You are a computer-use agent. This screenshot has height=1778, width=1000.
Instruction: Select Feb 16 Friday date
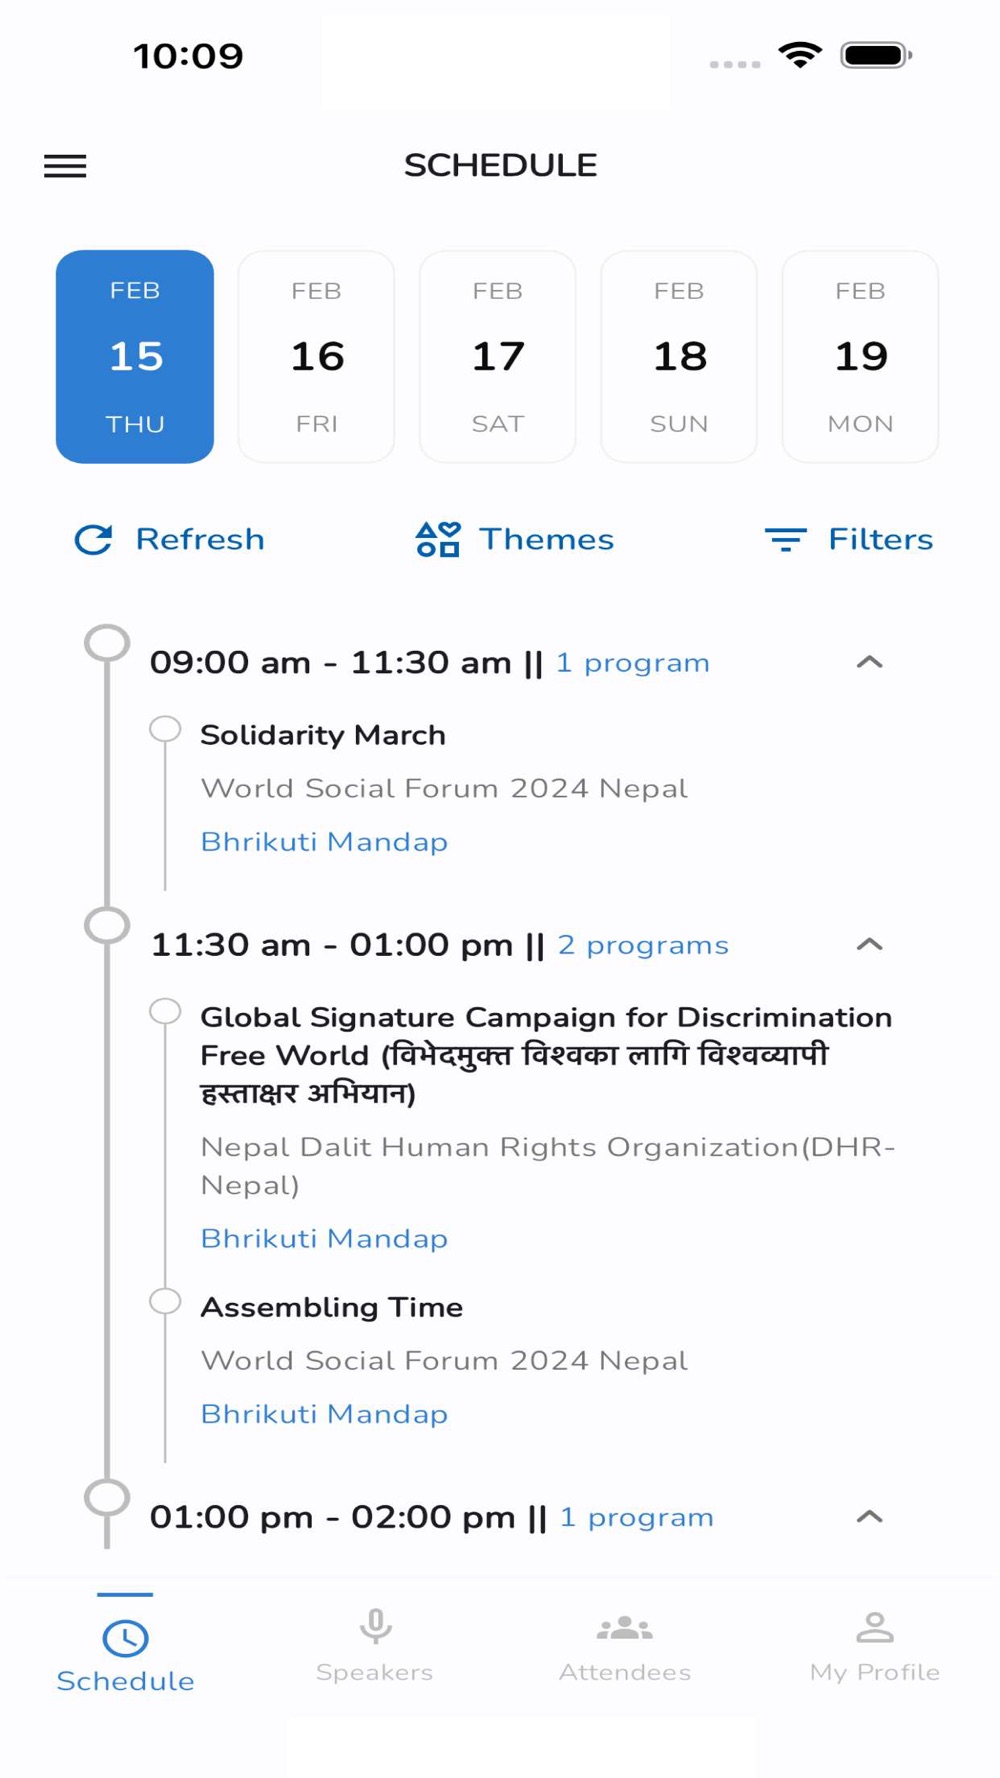click(316, 357)
